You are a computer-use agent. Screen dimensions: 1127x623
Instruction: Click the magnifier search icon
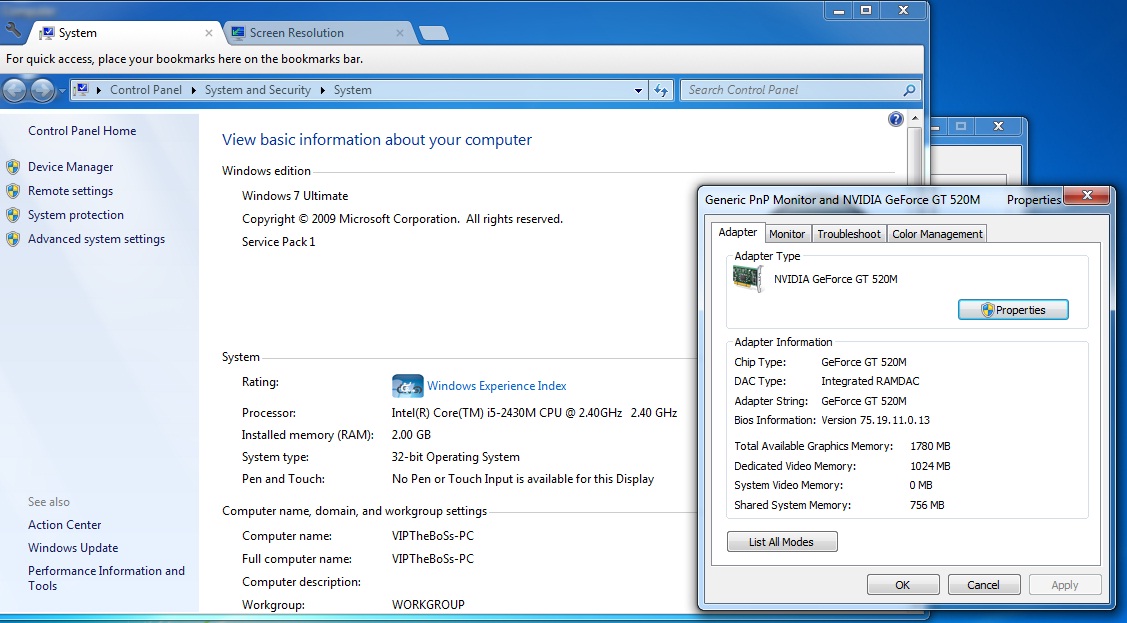909,90
